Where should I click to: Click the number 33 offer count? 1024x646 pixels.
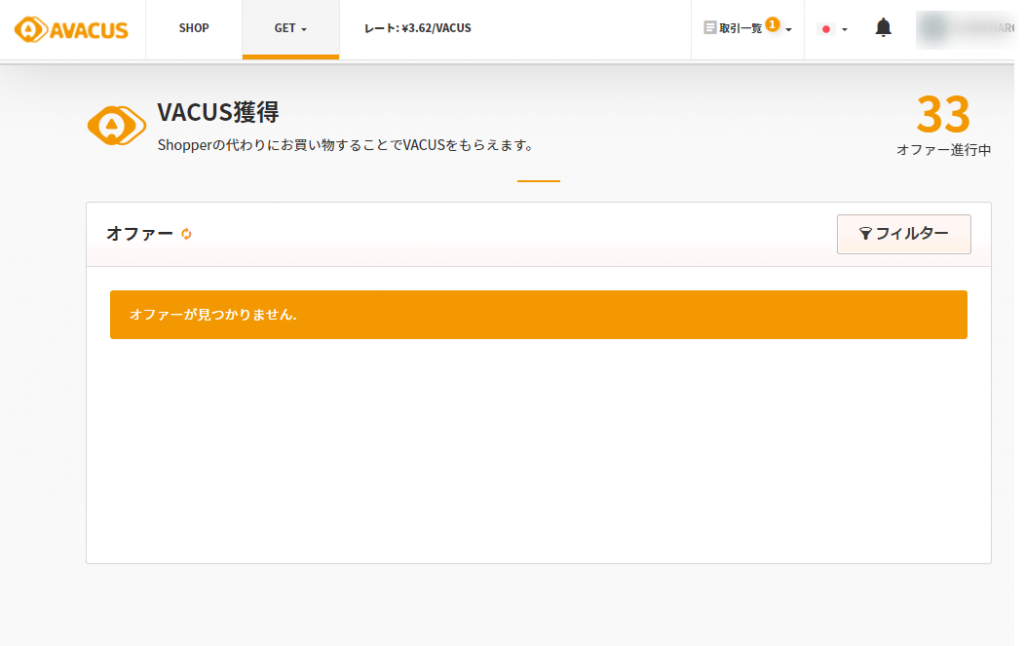click(x=943, y=115)
